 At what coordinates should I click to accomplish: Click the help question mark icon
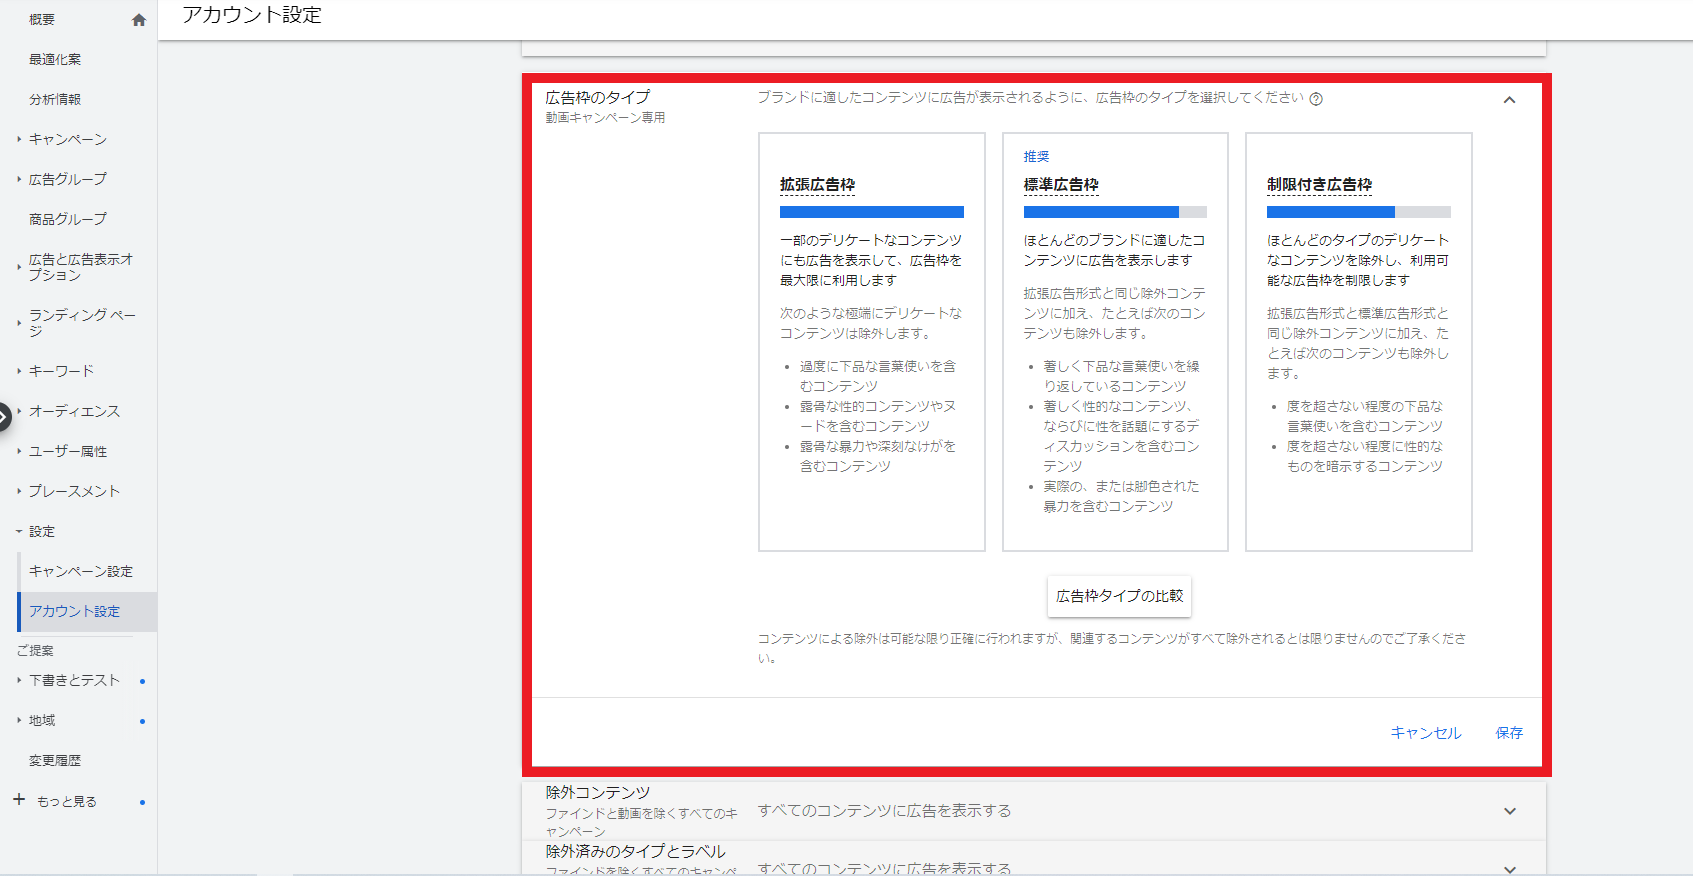1316,99
